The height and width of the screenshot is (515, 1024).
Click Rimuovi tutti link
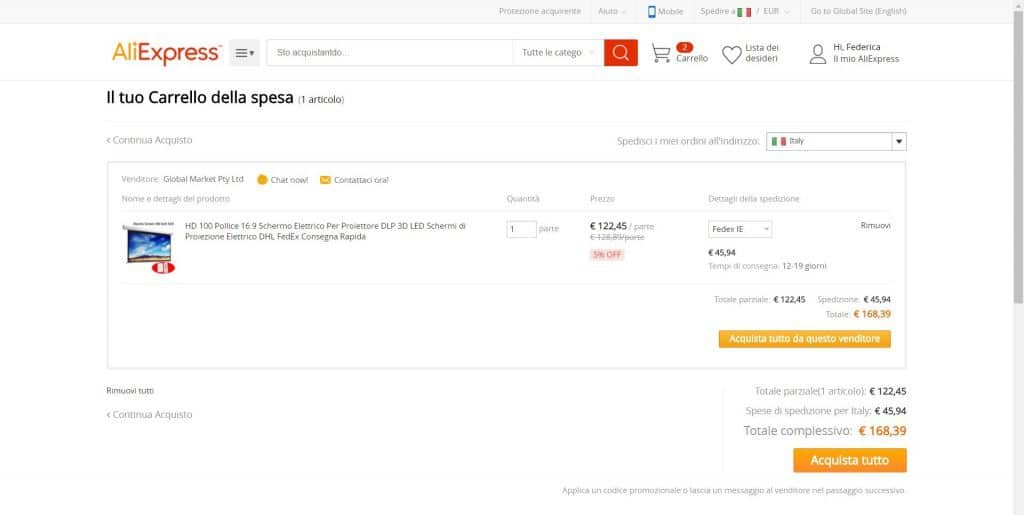pyautogui.click(x=130, y=391)
